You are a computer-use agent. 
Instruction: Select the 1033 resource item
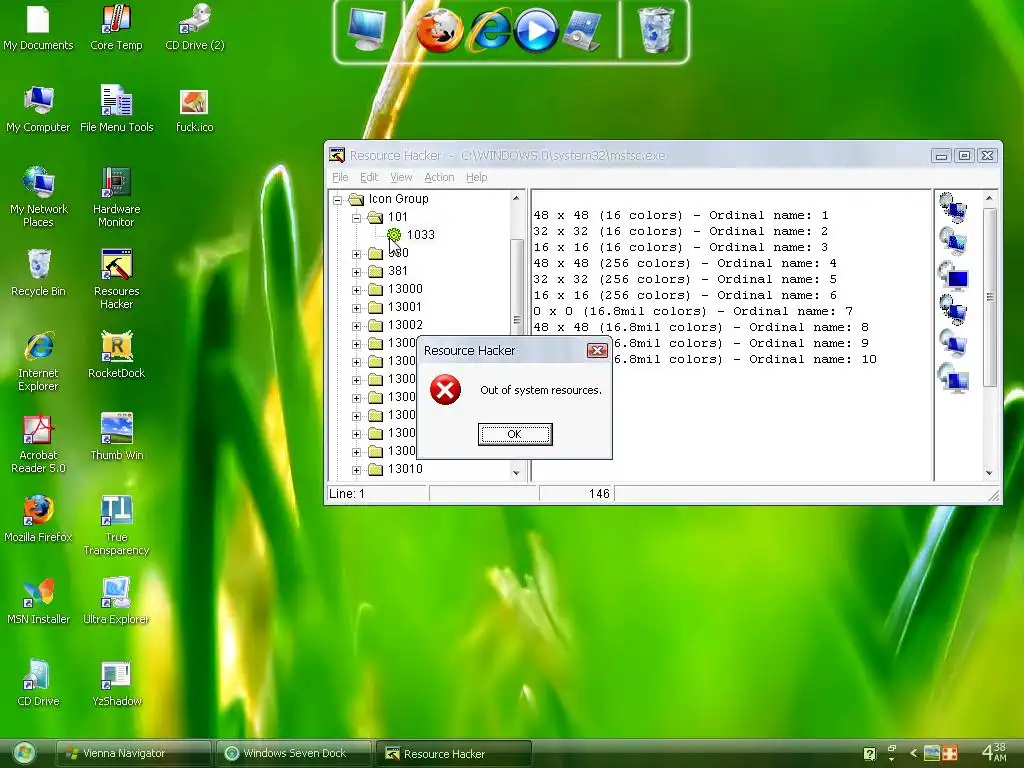(420, 234)
